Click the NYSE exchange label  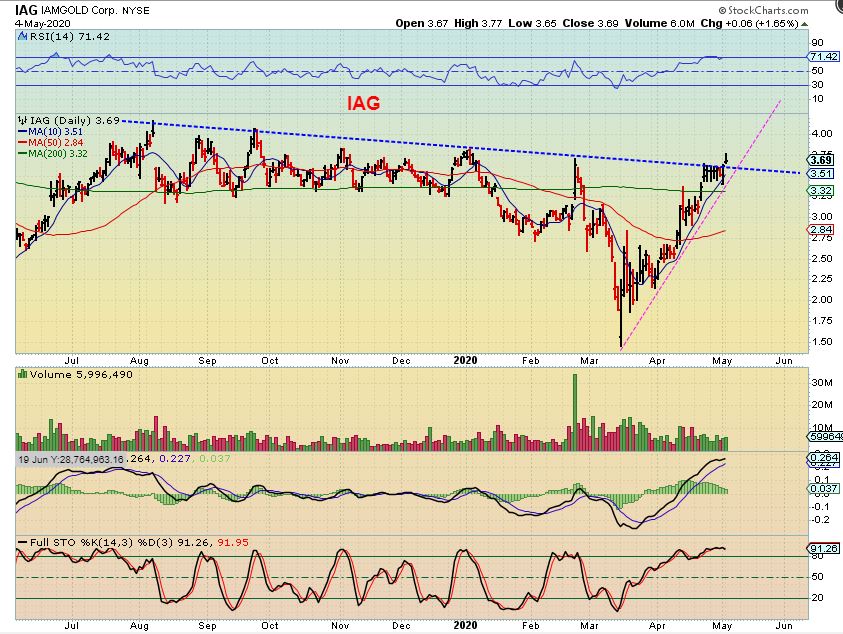[135, 10]
